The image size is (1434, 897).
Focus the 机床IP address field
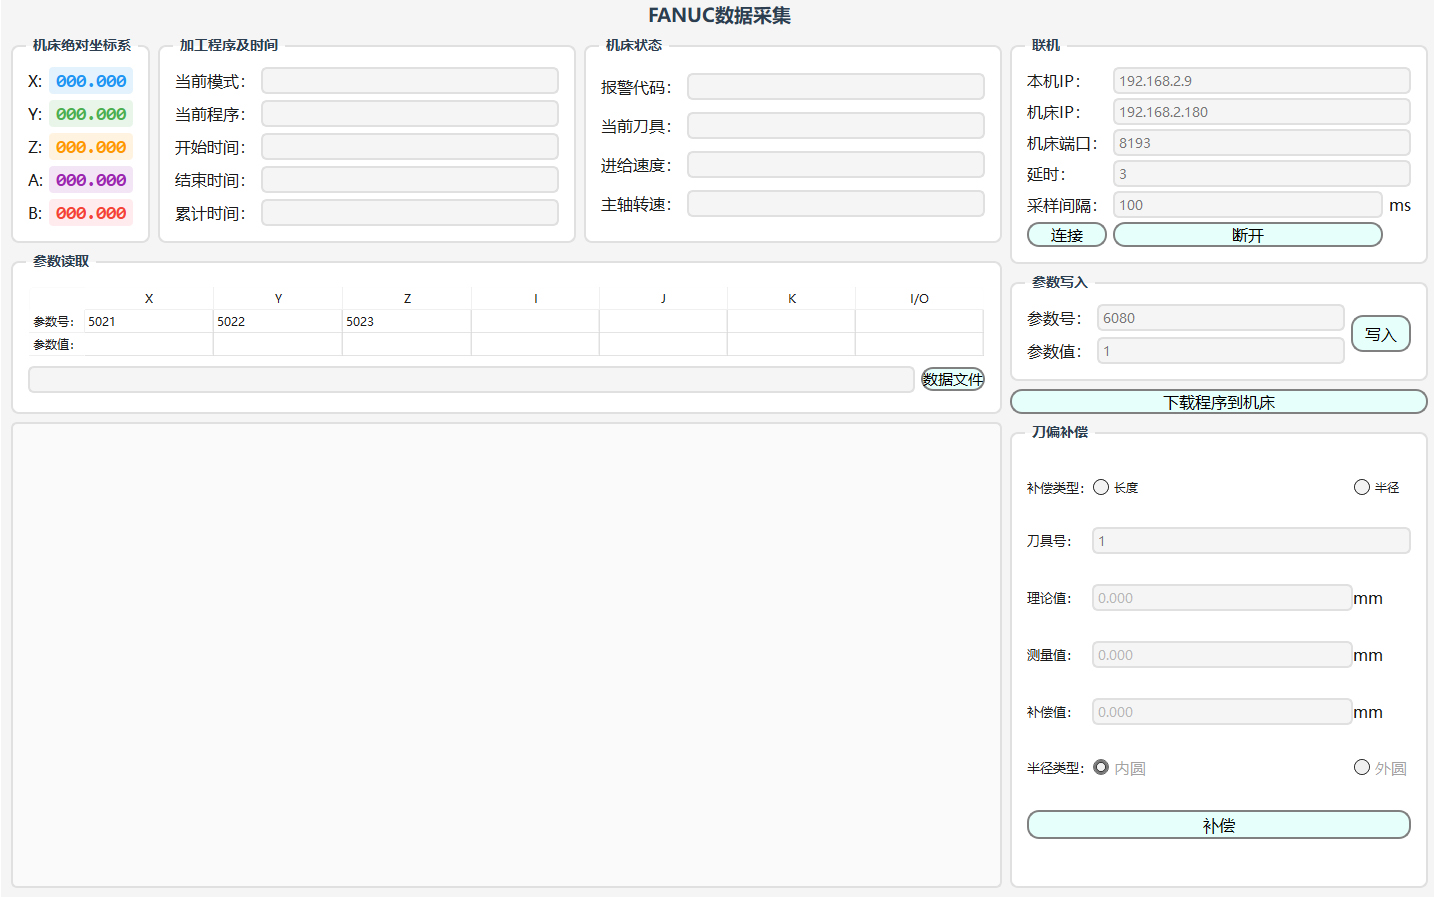(1260, 112)
